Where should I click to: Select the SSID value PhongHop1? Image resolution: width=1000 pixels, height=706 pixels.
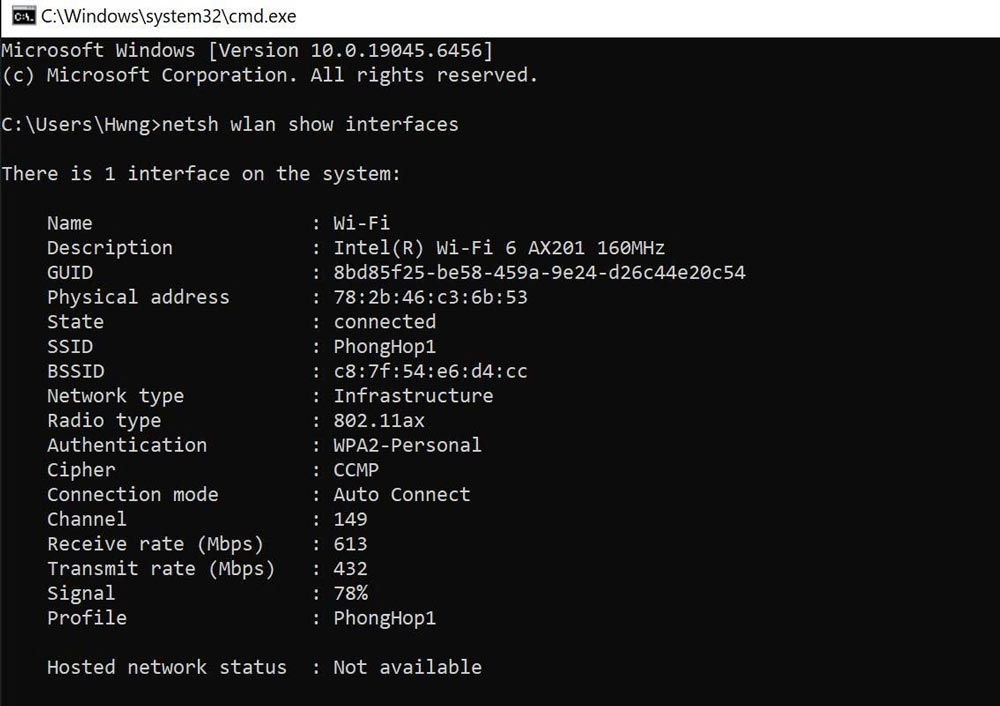pos(385,346)
